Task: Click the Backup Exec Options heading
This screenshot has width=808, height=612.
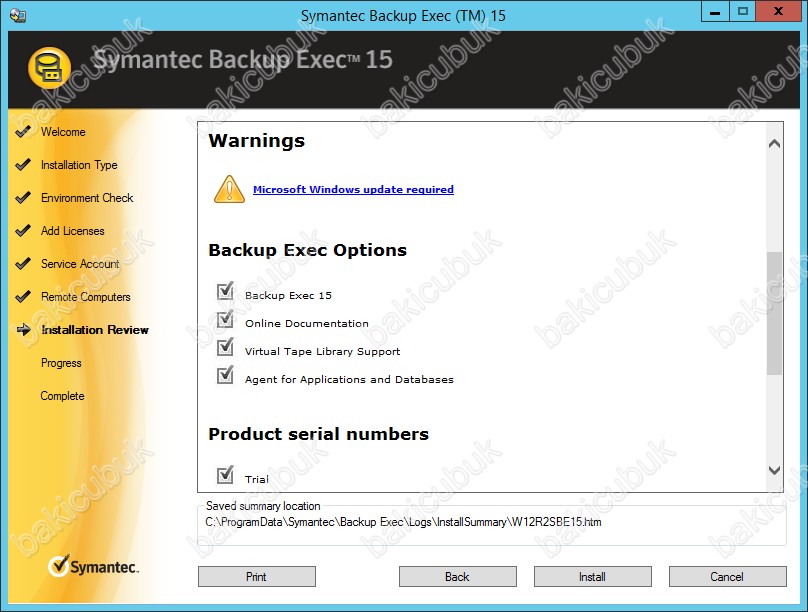Action: [x=308, y=250]
